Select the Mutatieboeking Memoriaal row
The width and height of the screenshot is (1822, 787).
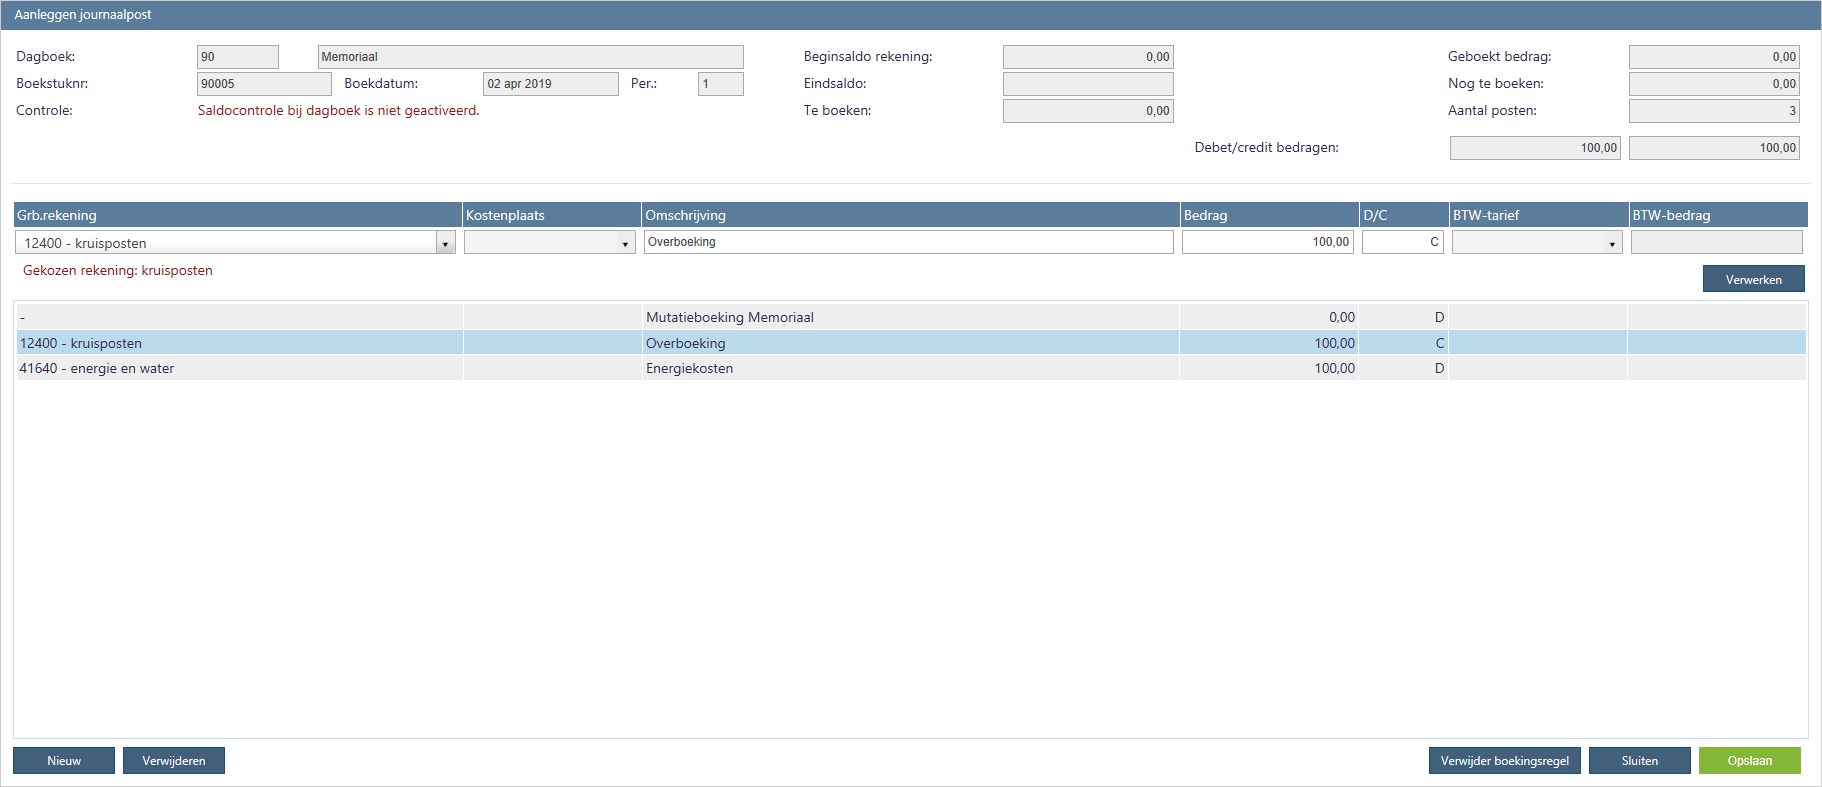(911, 317)
